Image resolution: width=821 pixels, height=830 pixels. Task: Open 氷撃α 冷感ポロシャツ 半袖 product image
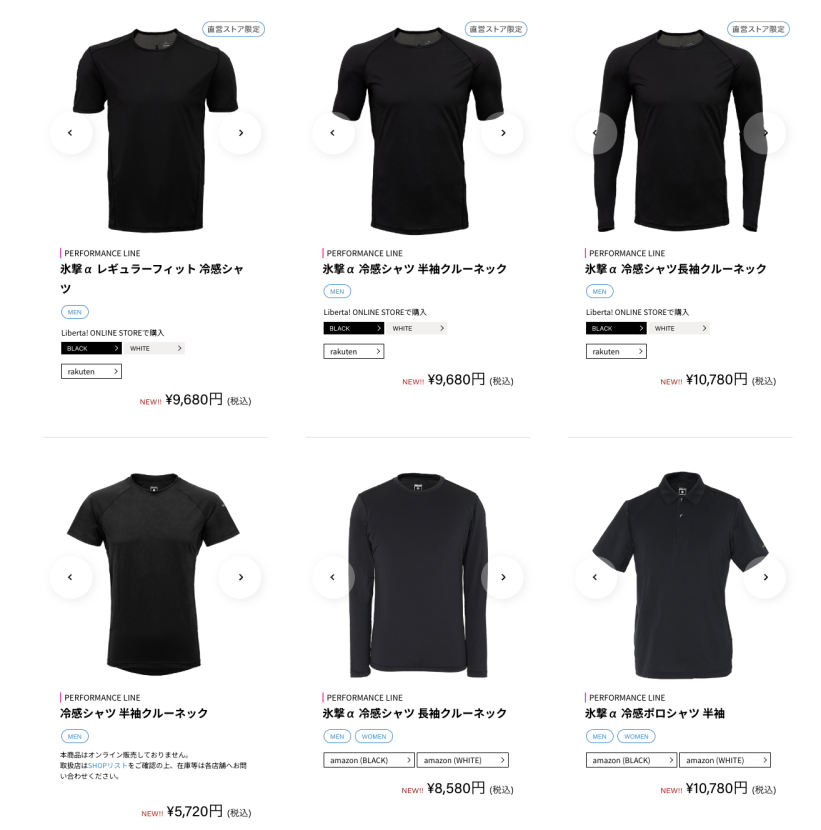(680, 575)
